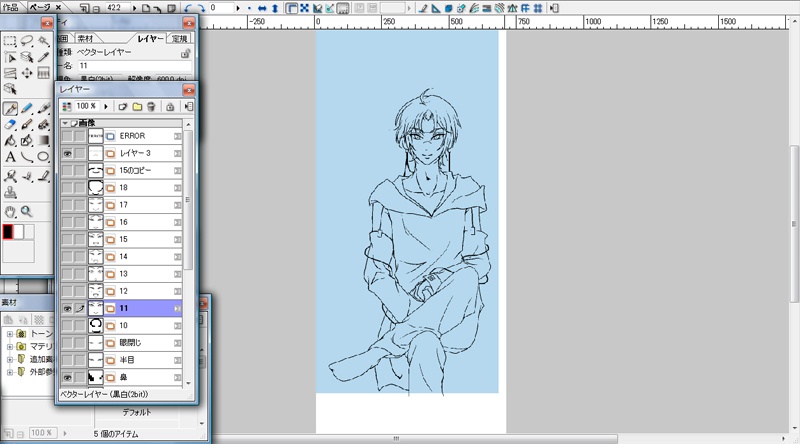Open the layer opacity 100% flyout arrow
The height and width of the screenshot is (444, 800).
(x=105, y=105)
